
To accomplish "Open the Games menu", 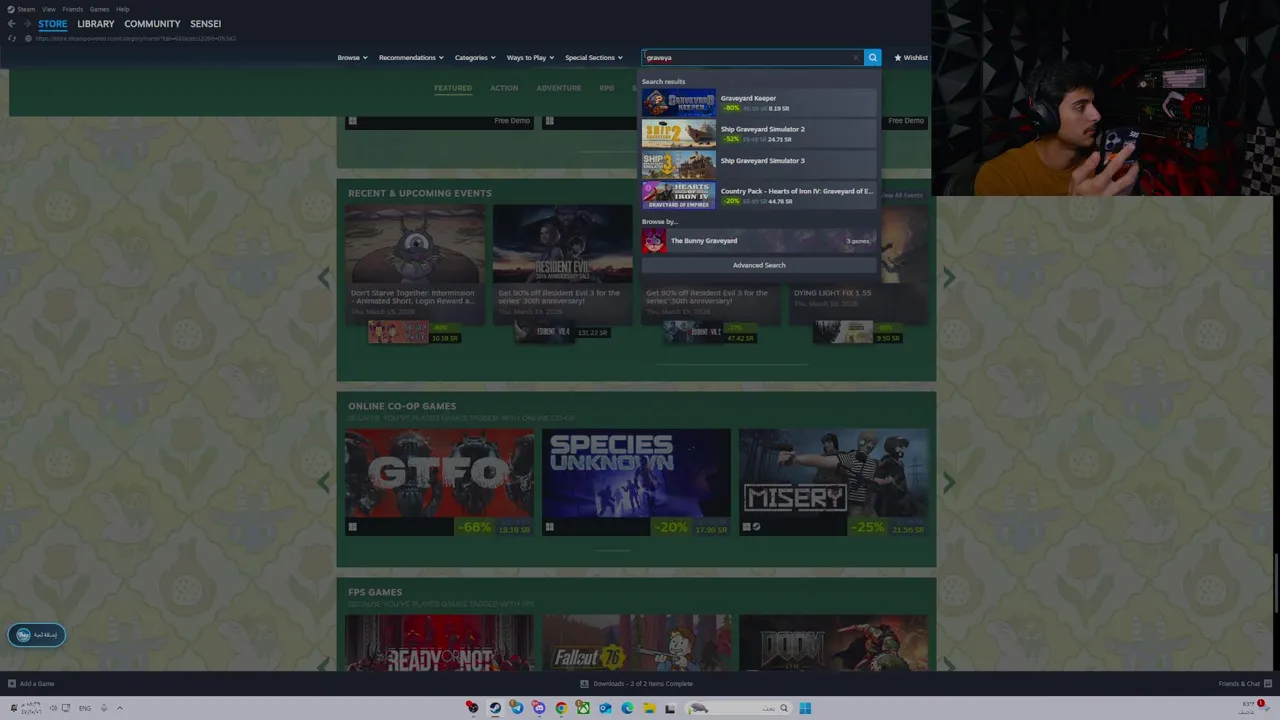I will (x=99, y=9).
